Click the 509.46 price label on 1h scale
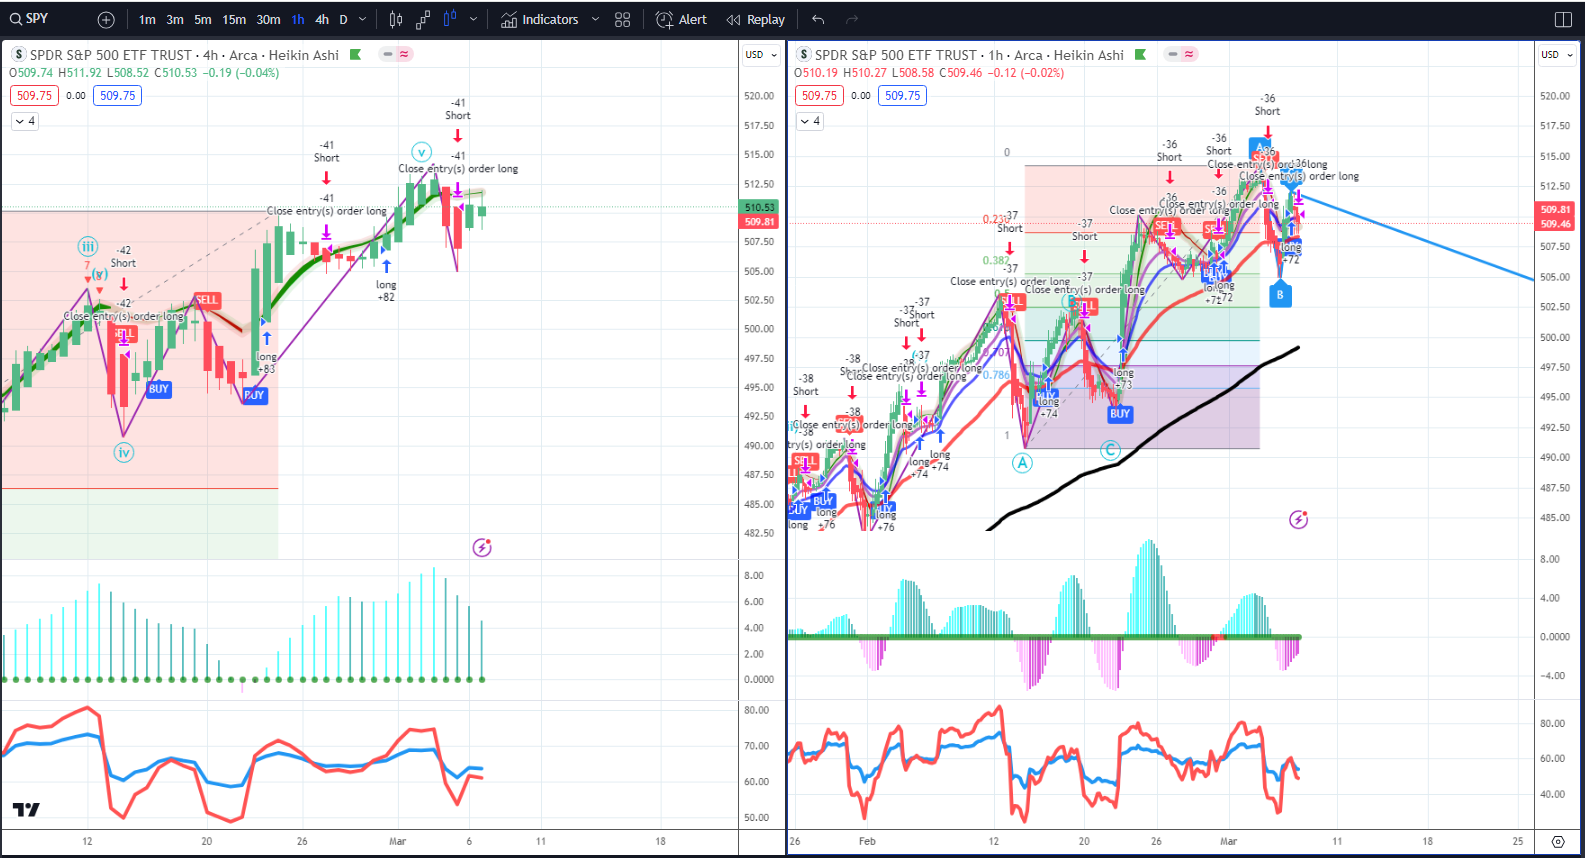1585x858 pixels. 1556,224
